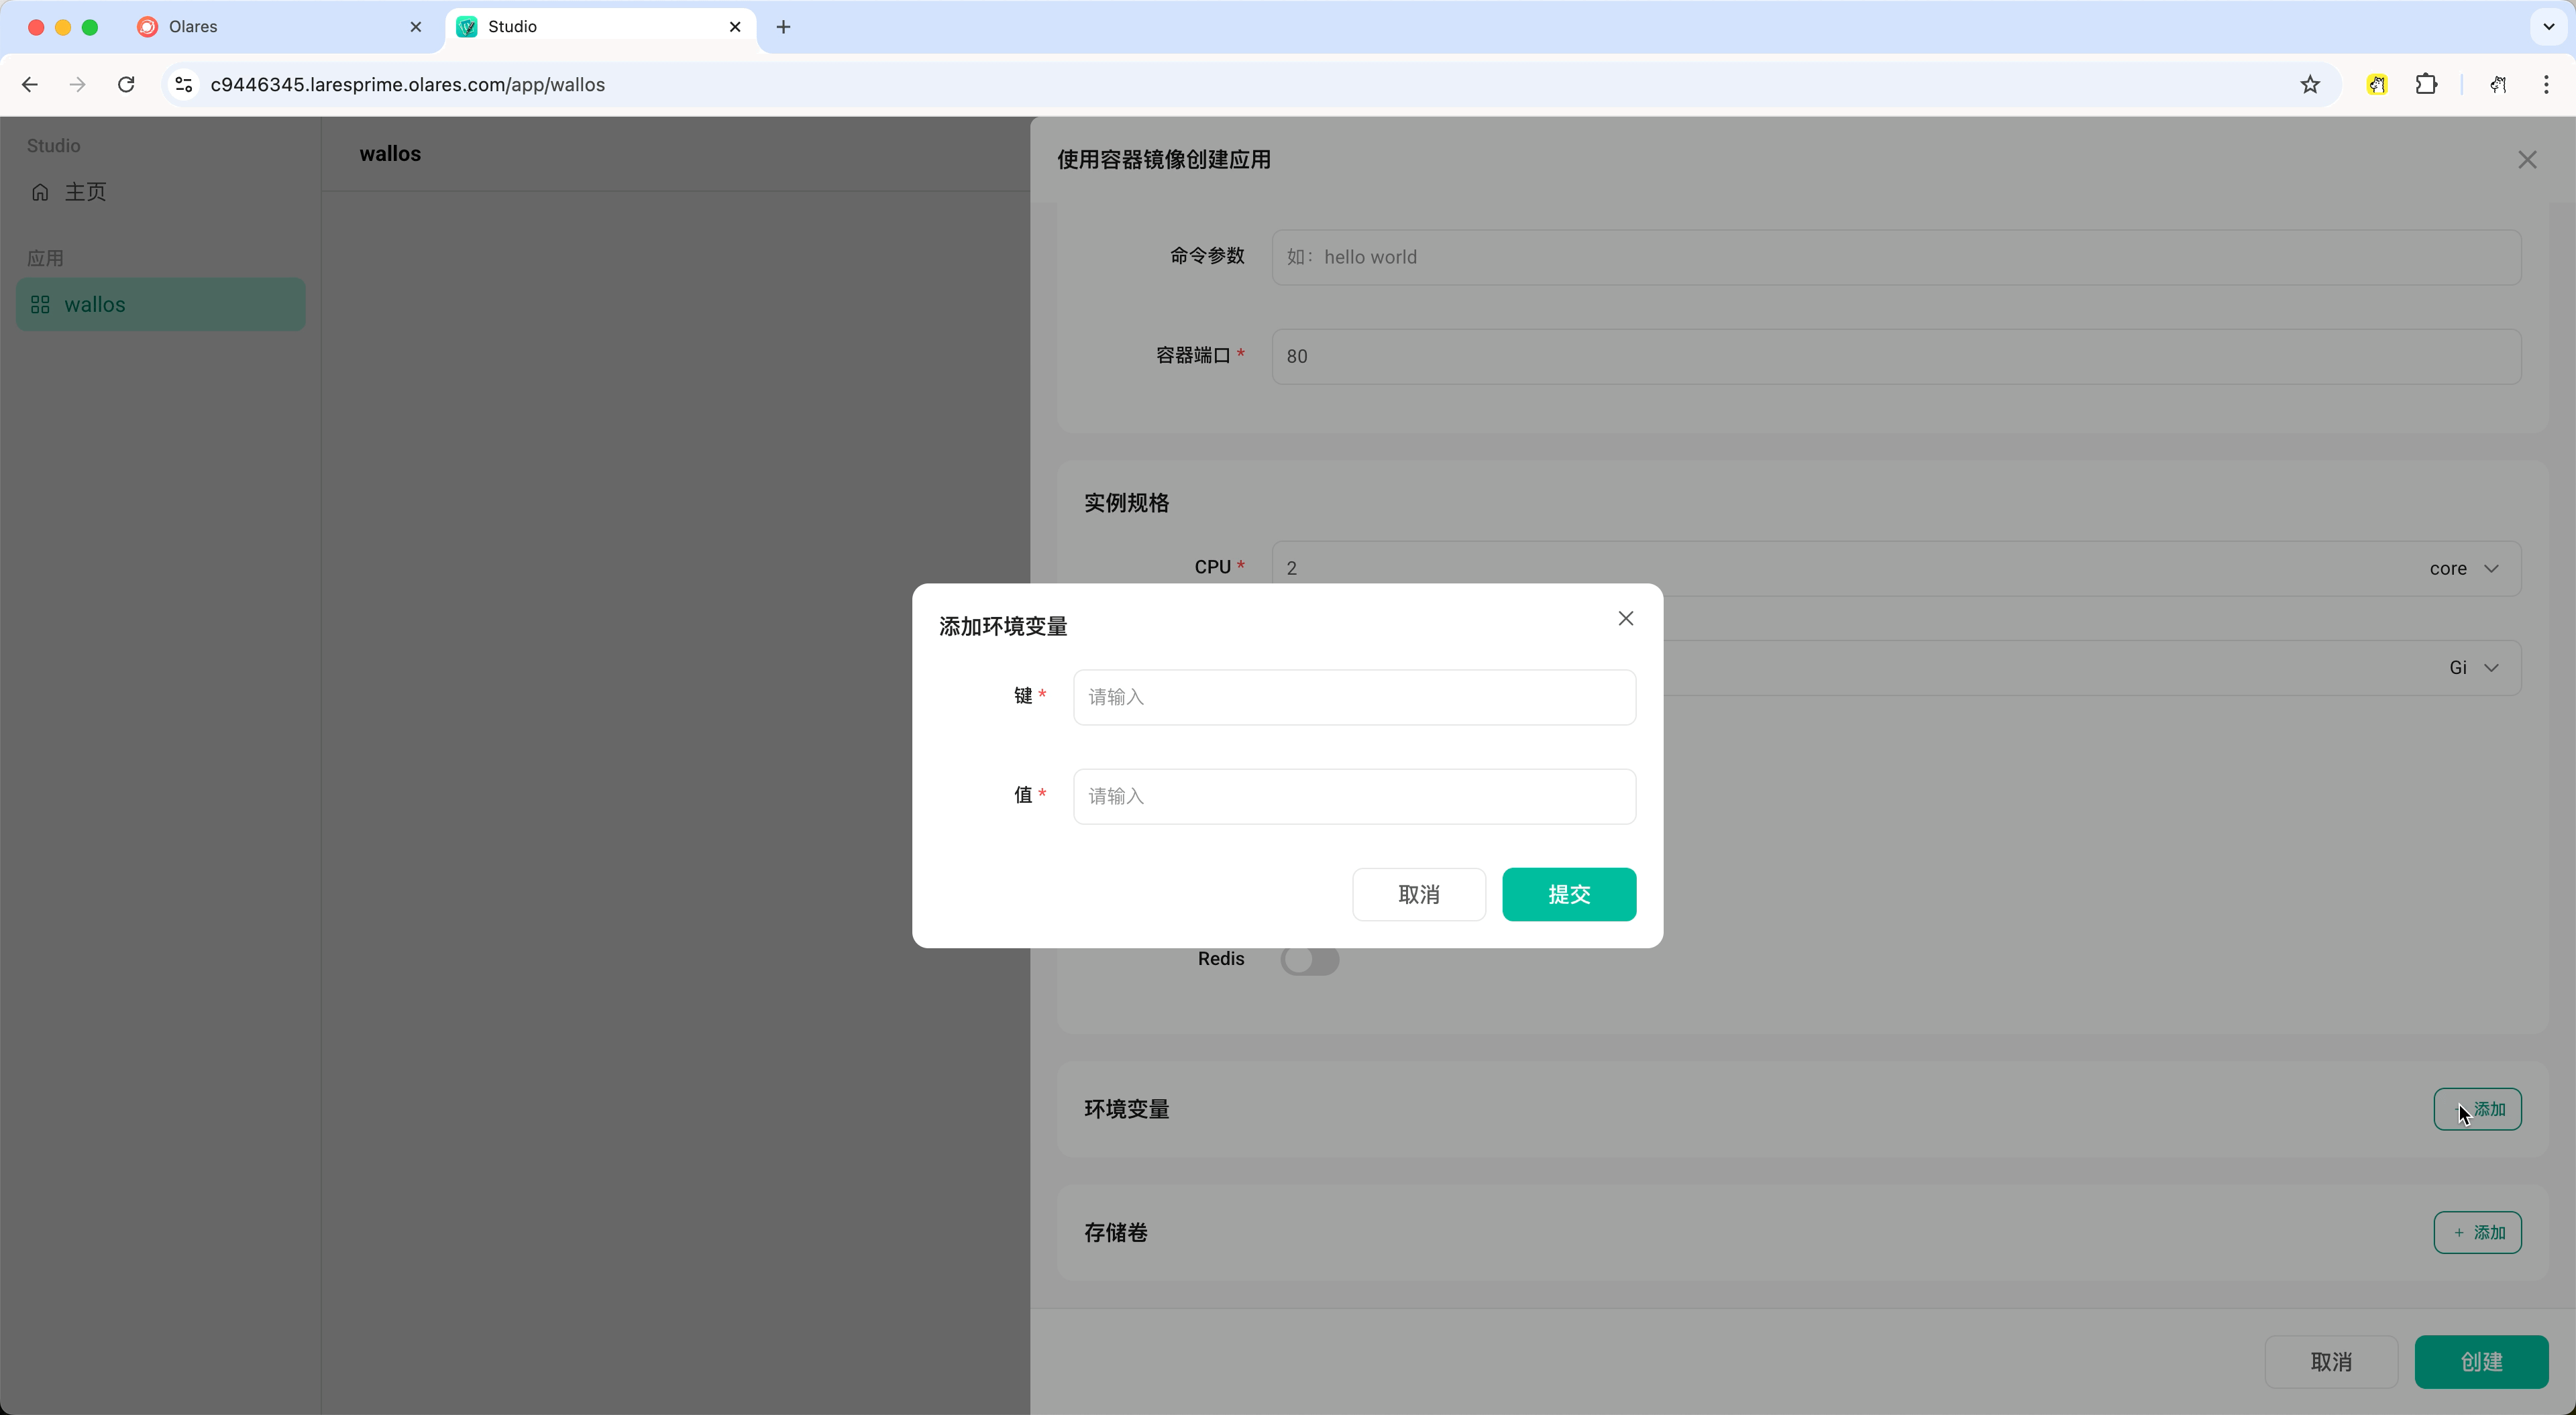2576x1415 pixels.
Task: Open the CPU unit dropdown showing core
Action: (2464, 568)
